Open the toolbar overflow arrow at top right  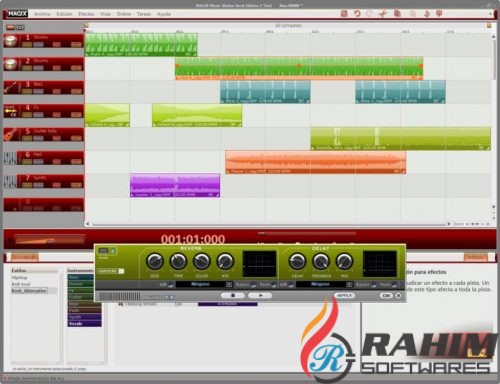click(x=490, y=14)
